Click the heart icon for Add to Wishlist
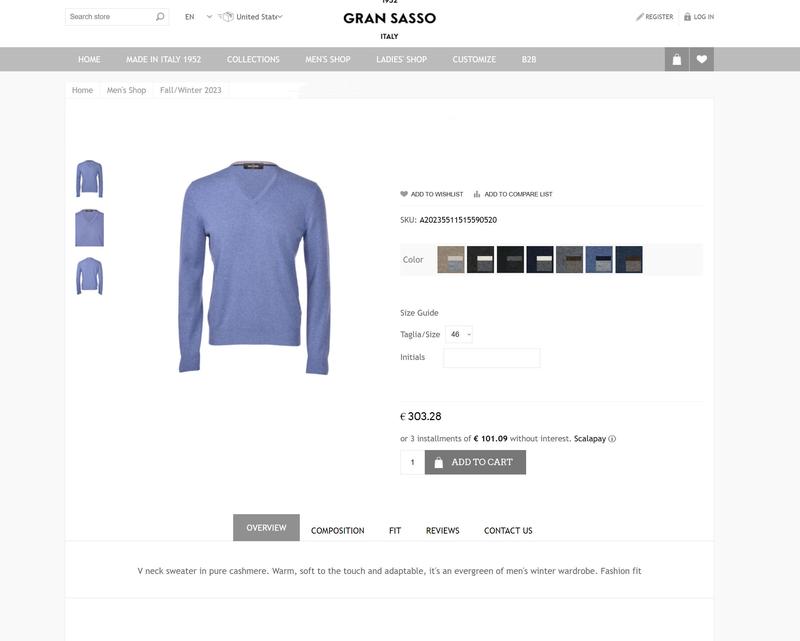This screenshot has height=641, width=800. pos(404,194)
